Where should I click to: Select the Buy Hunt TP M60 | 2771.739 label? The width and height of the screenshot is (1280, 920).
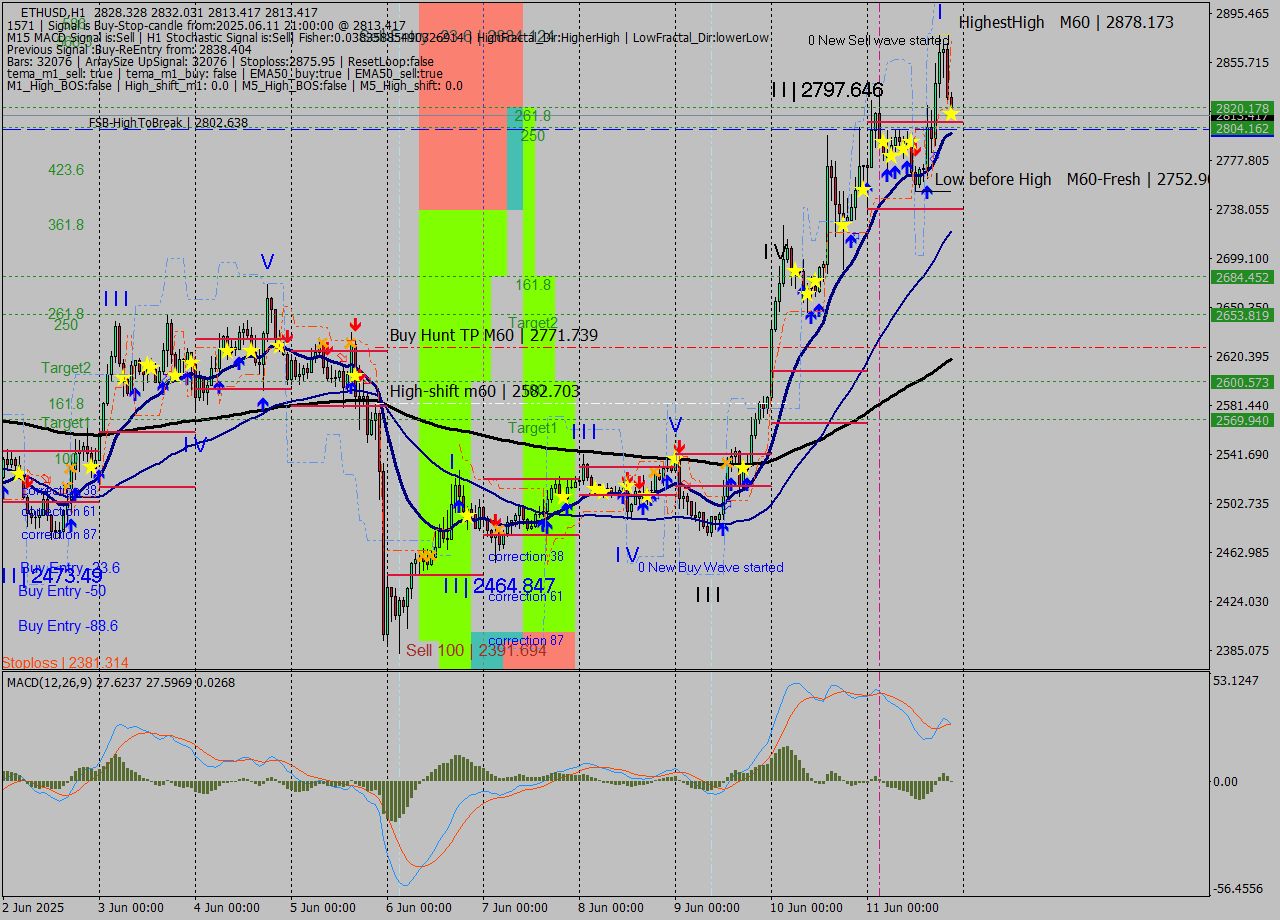coord(492,336)
